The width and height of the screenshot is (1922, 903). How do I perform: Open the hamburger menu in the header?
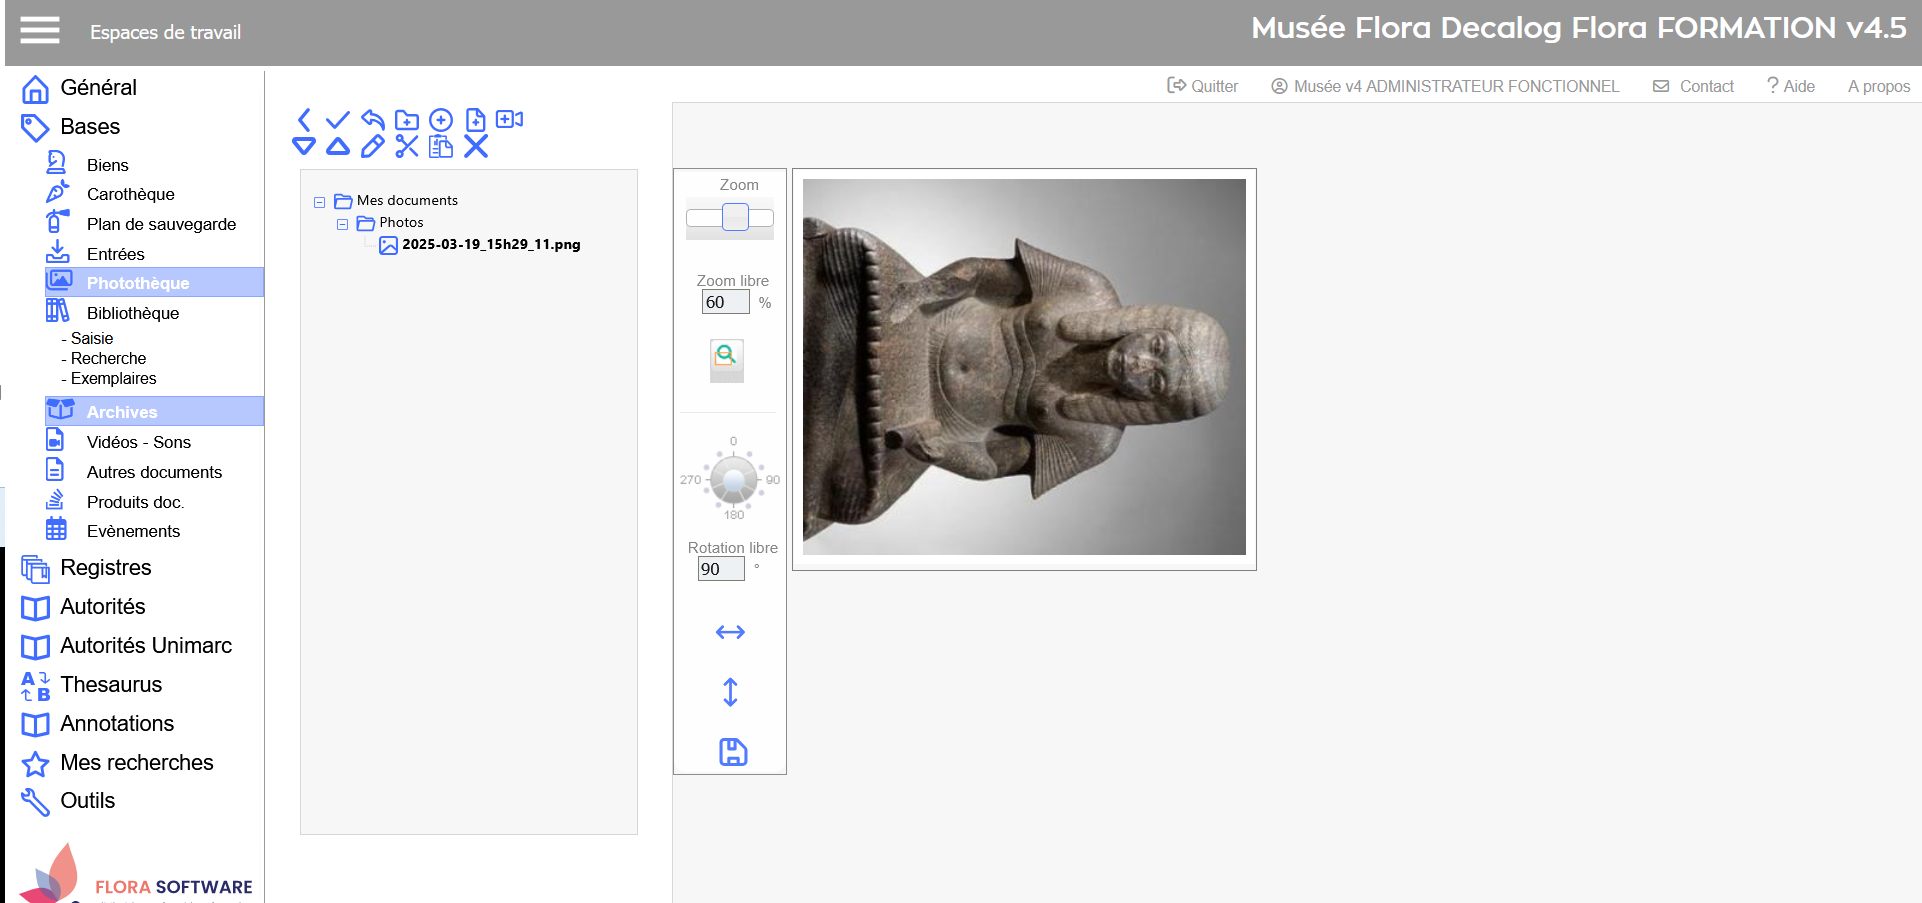(40, 31)
